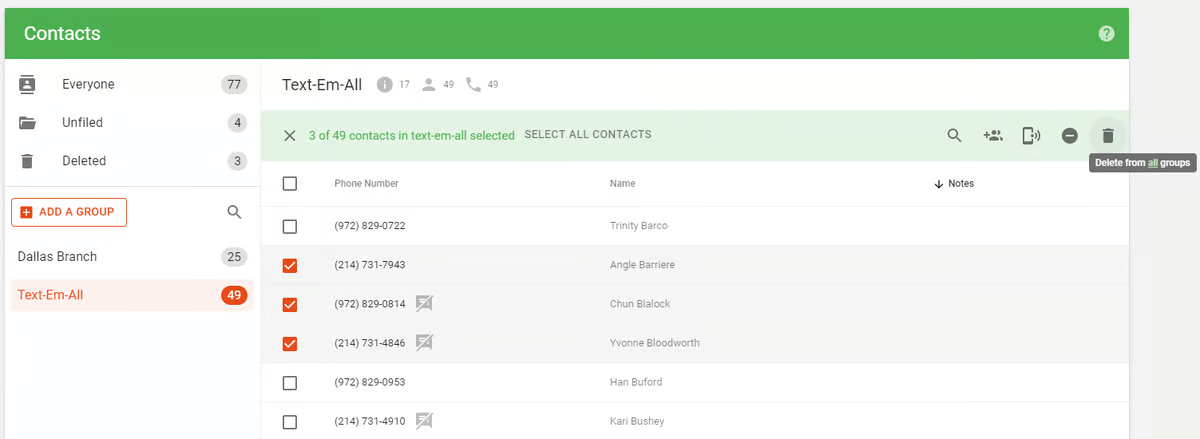Image resolution: width=1200 pixels, height=439 pixels.
Task: Click the search groups magnifier in sidebar
Action: pos(235,212)
